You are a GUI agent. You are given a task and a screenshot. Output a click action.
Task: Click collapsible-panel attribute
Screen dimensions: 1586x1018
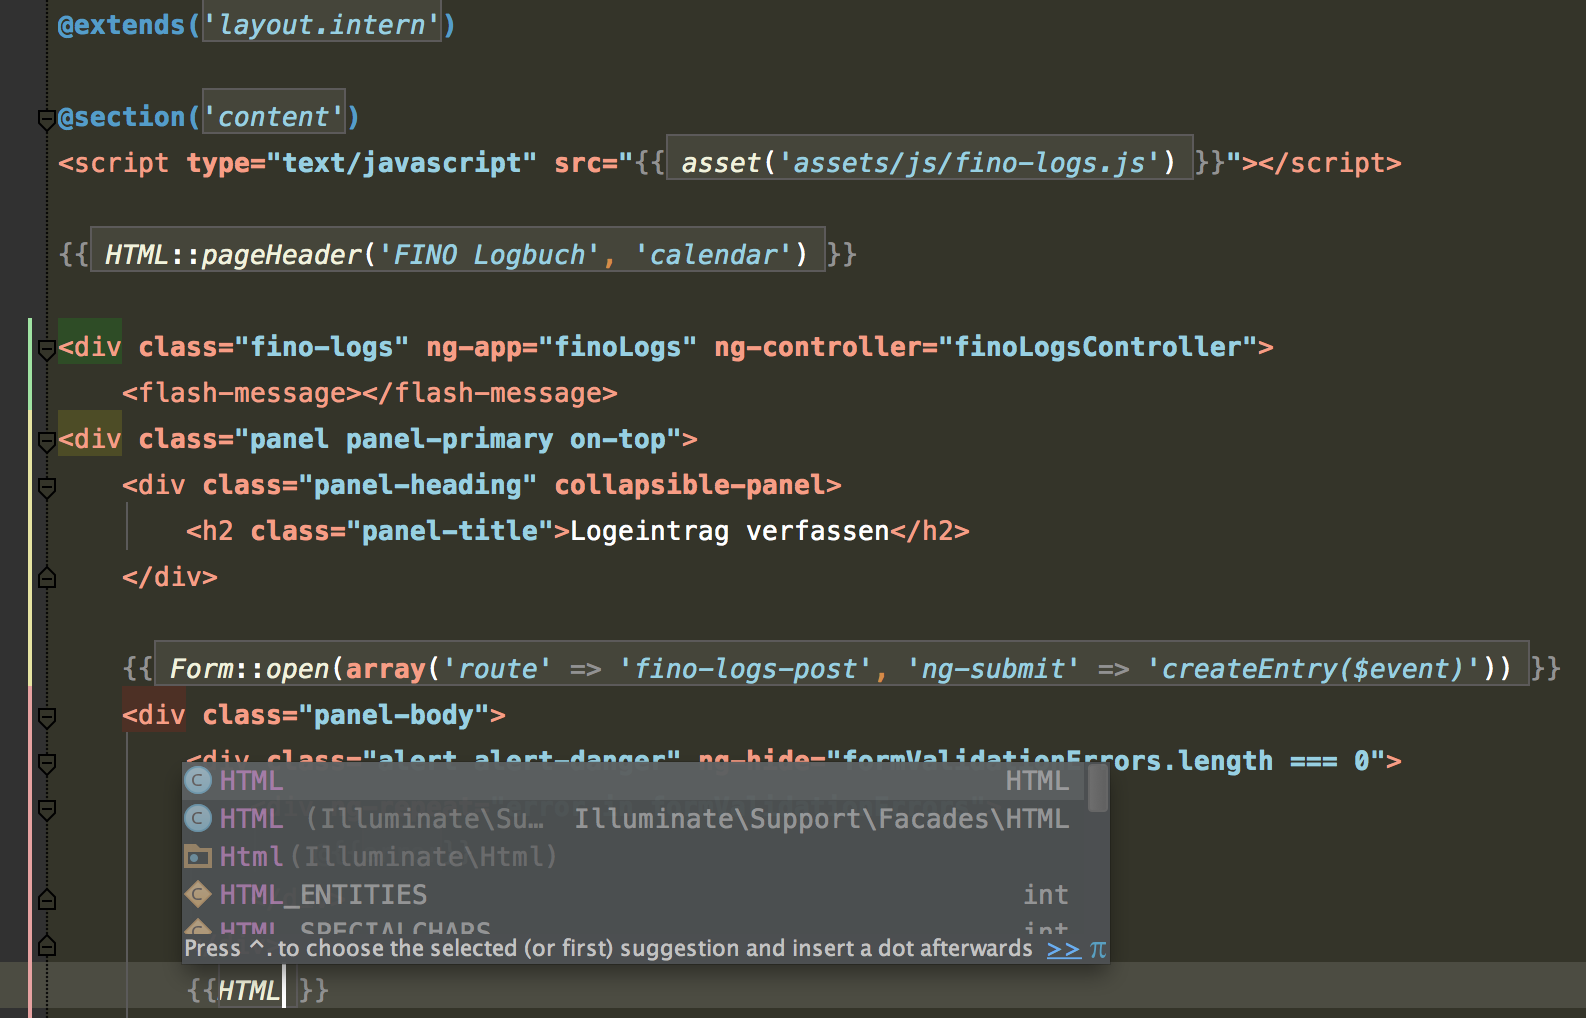(689, 485)
